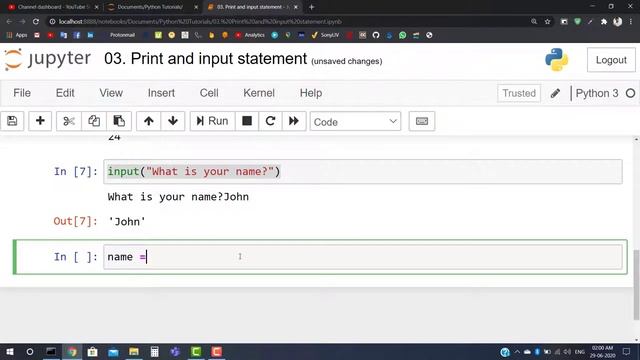Viewport: 640px width, 360px height.
Task: Open the command palette keyboard icon
Action: [422, 121]
